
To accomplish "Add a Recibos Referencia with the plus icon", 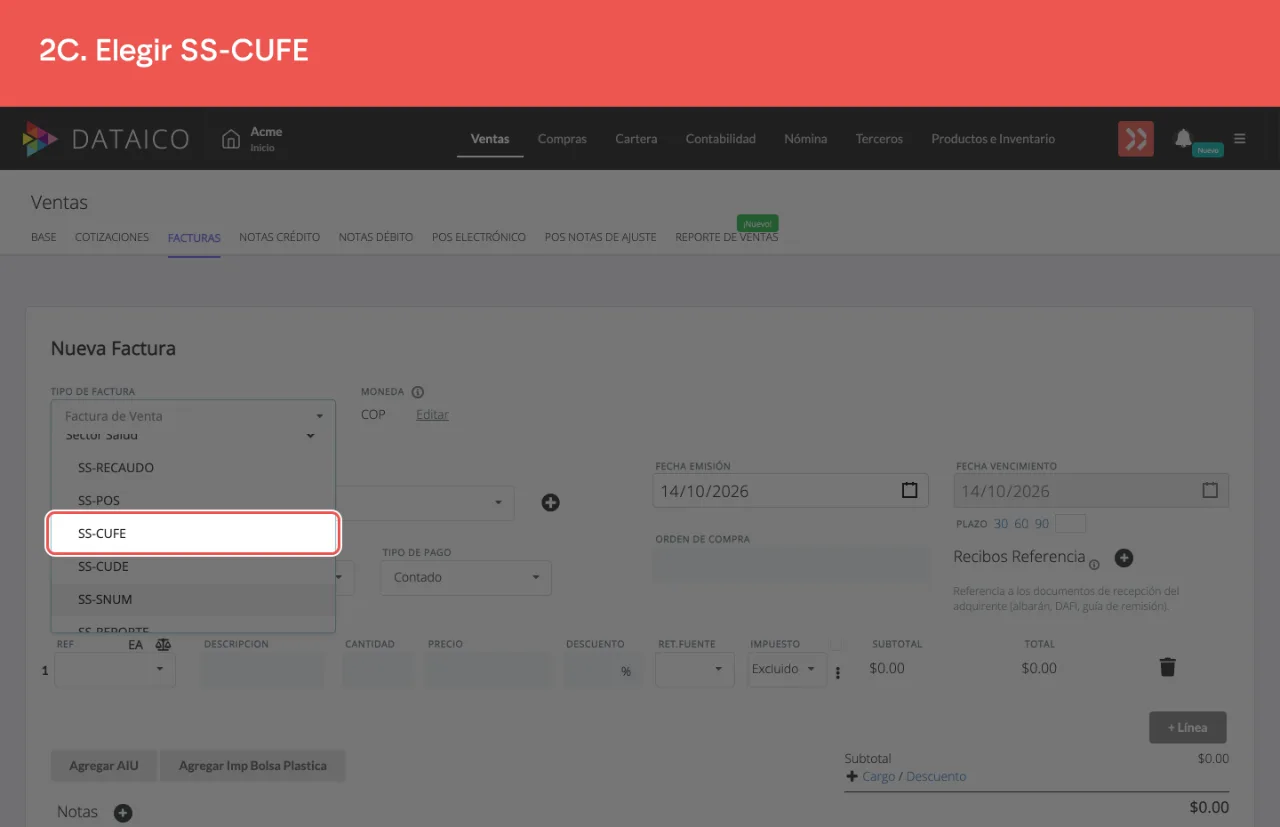I will (1123, 558).
